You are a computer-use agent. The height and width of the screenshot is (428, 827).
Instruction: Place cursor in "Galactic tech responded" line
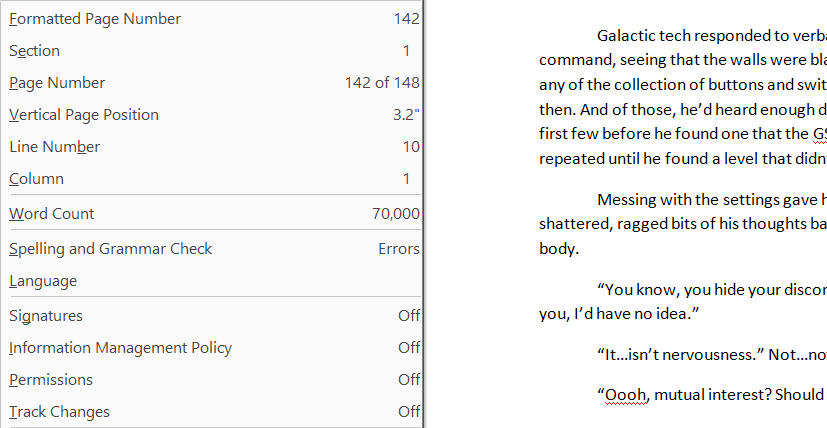pos(710,37)
